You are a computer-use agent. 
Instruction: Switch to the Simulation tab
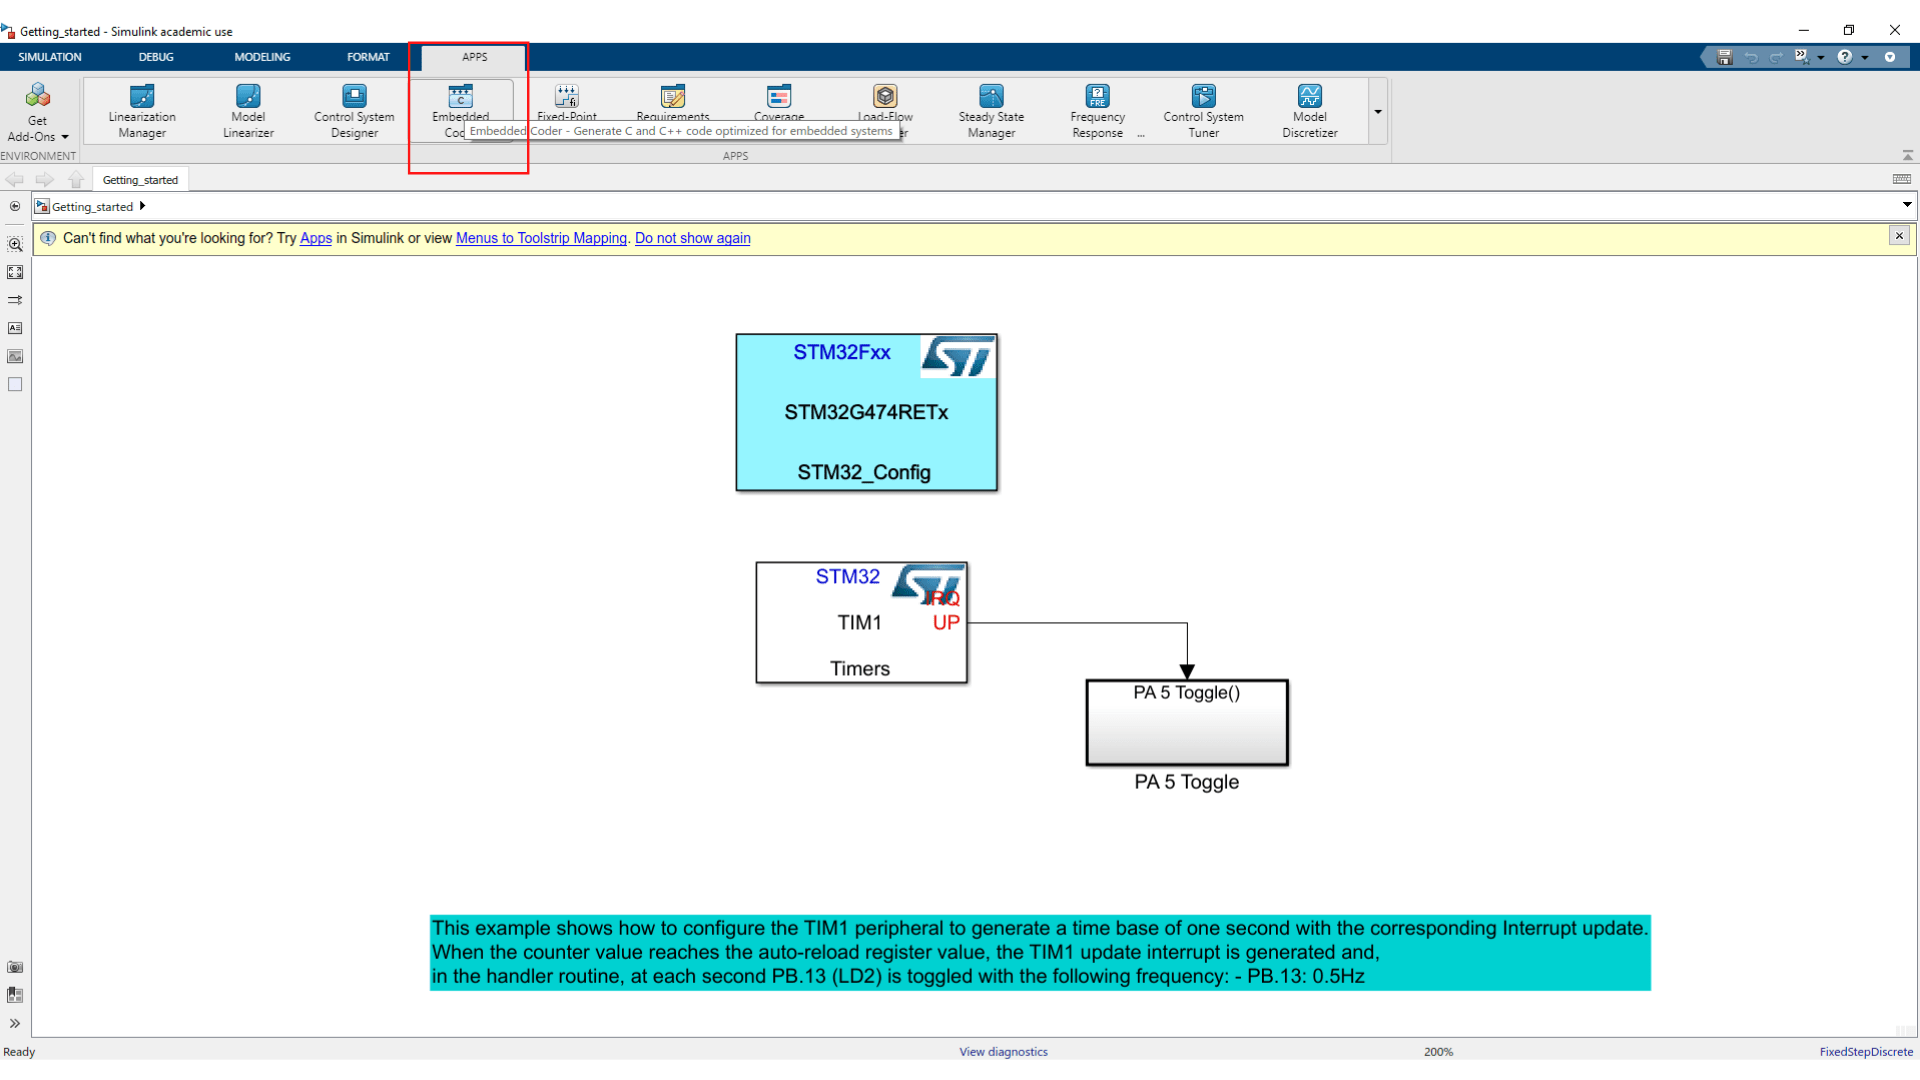[50, 57]
